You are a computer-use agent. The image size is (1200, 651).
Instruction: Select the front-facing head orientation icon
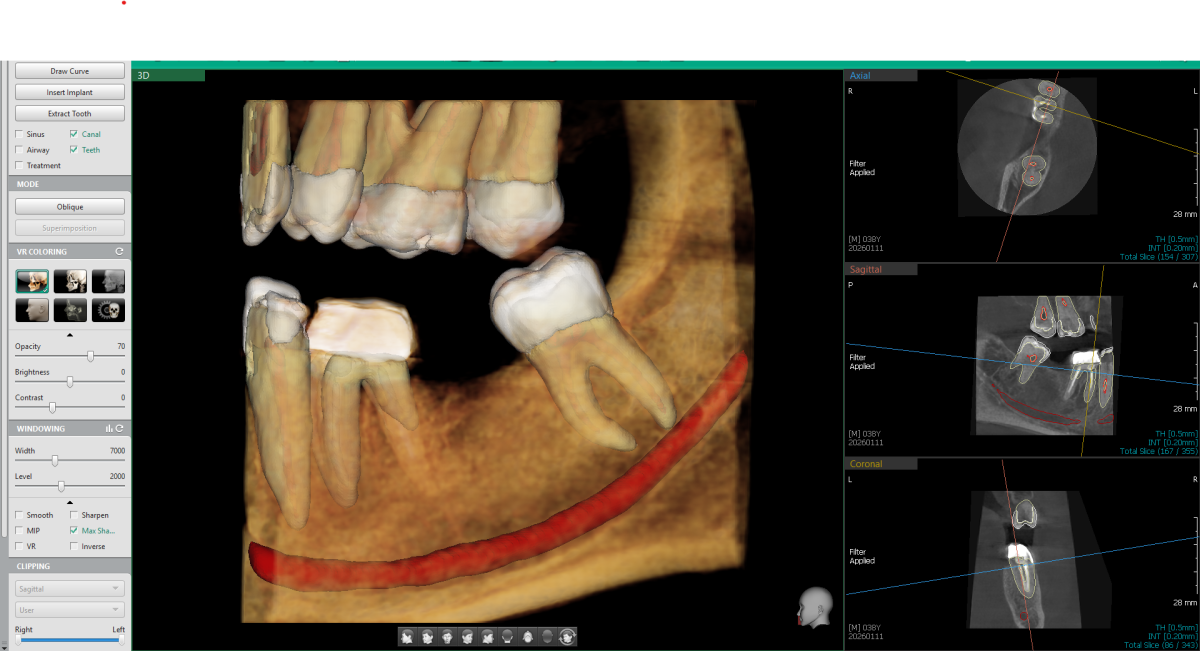pos(447,636)
